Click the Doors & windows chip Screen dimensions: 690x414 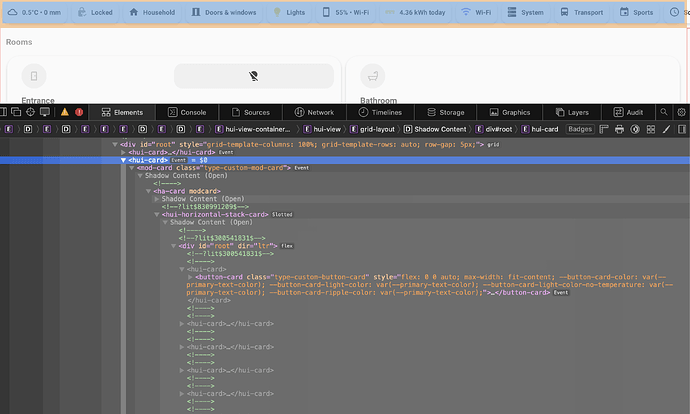point(227,13)
